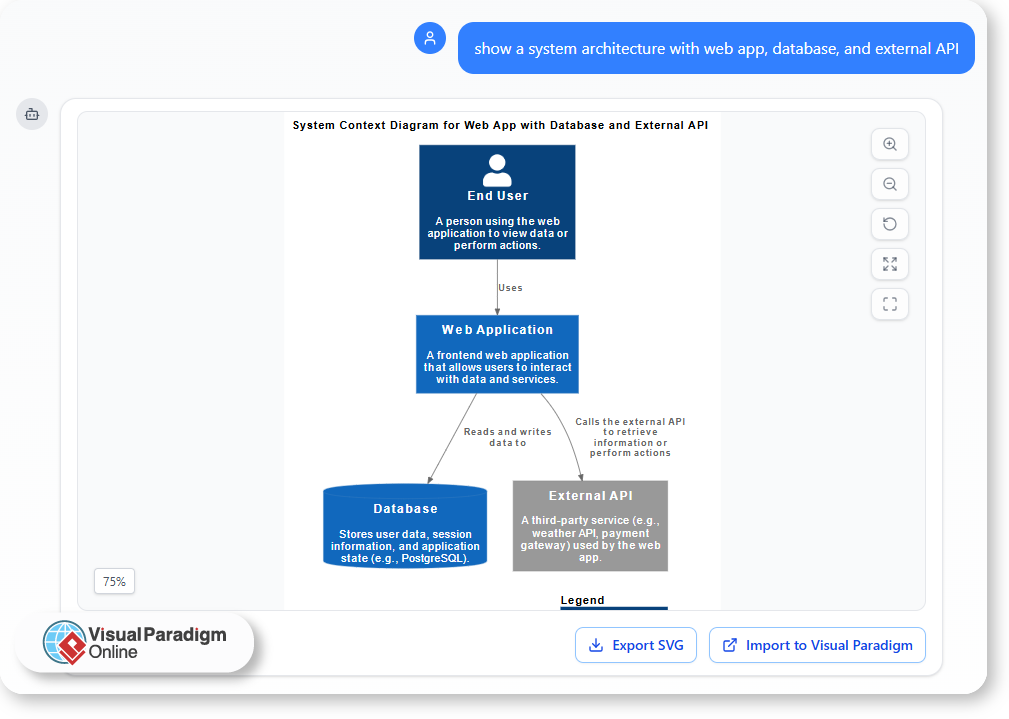Click the external-link icon on Import button
1009x719 pixels.
pos(726,645)
